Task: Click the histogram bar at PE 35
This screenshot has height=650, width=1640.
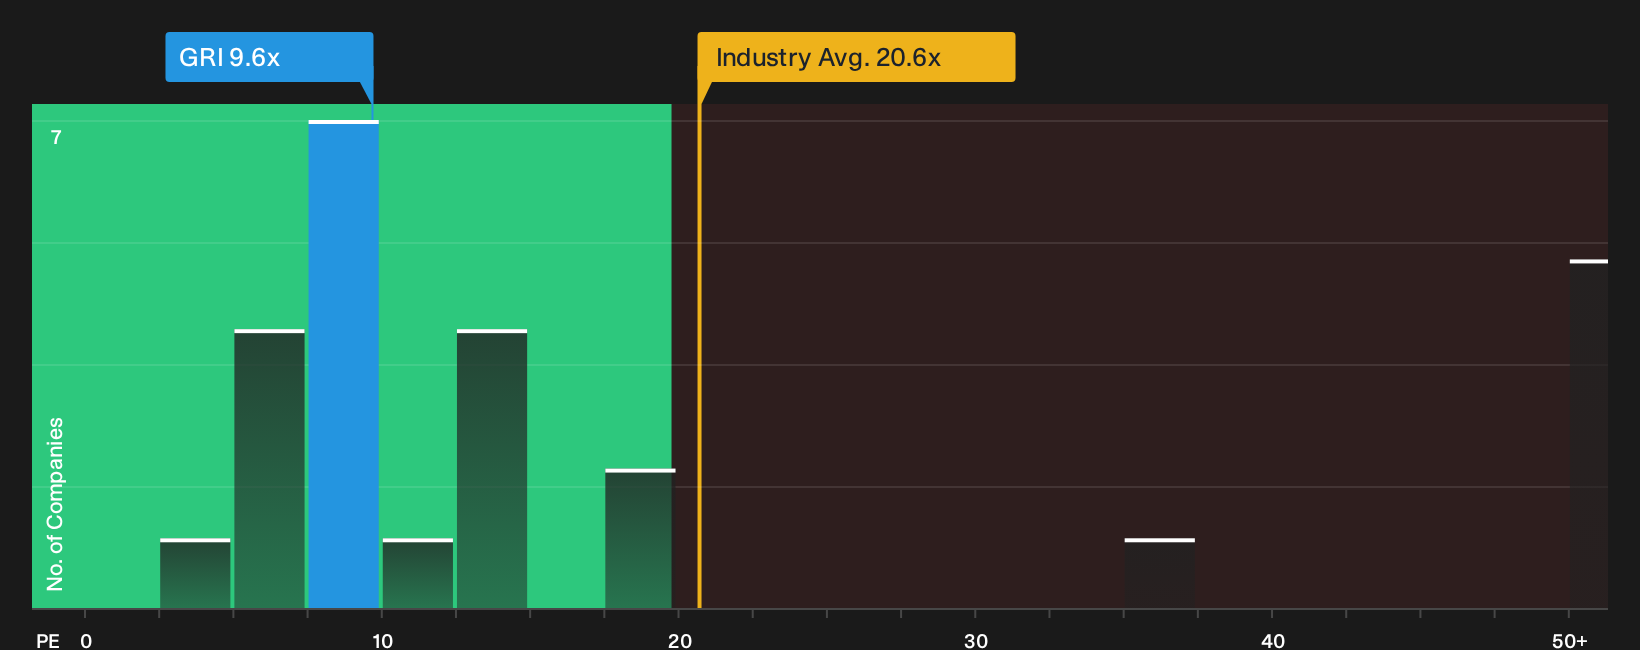Action: tap(1160, 573)
